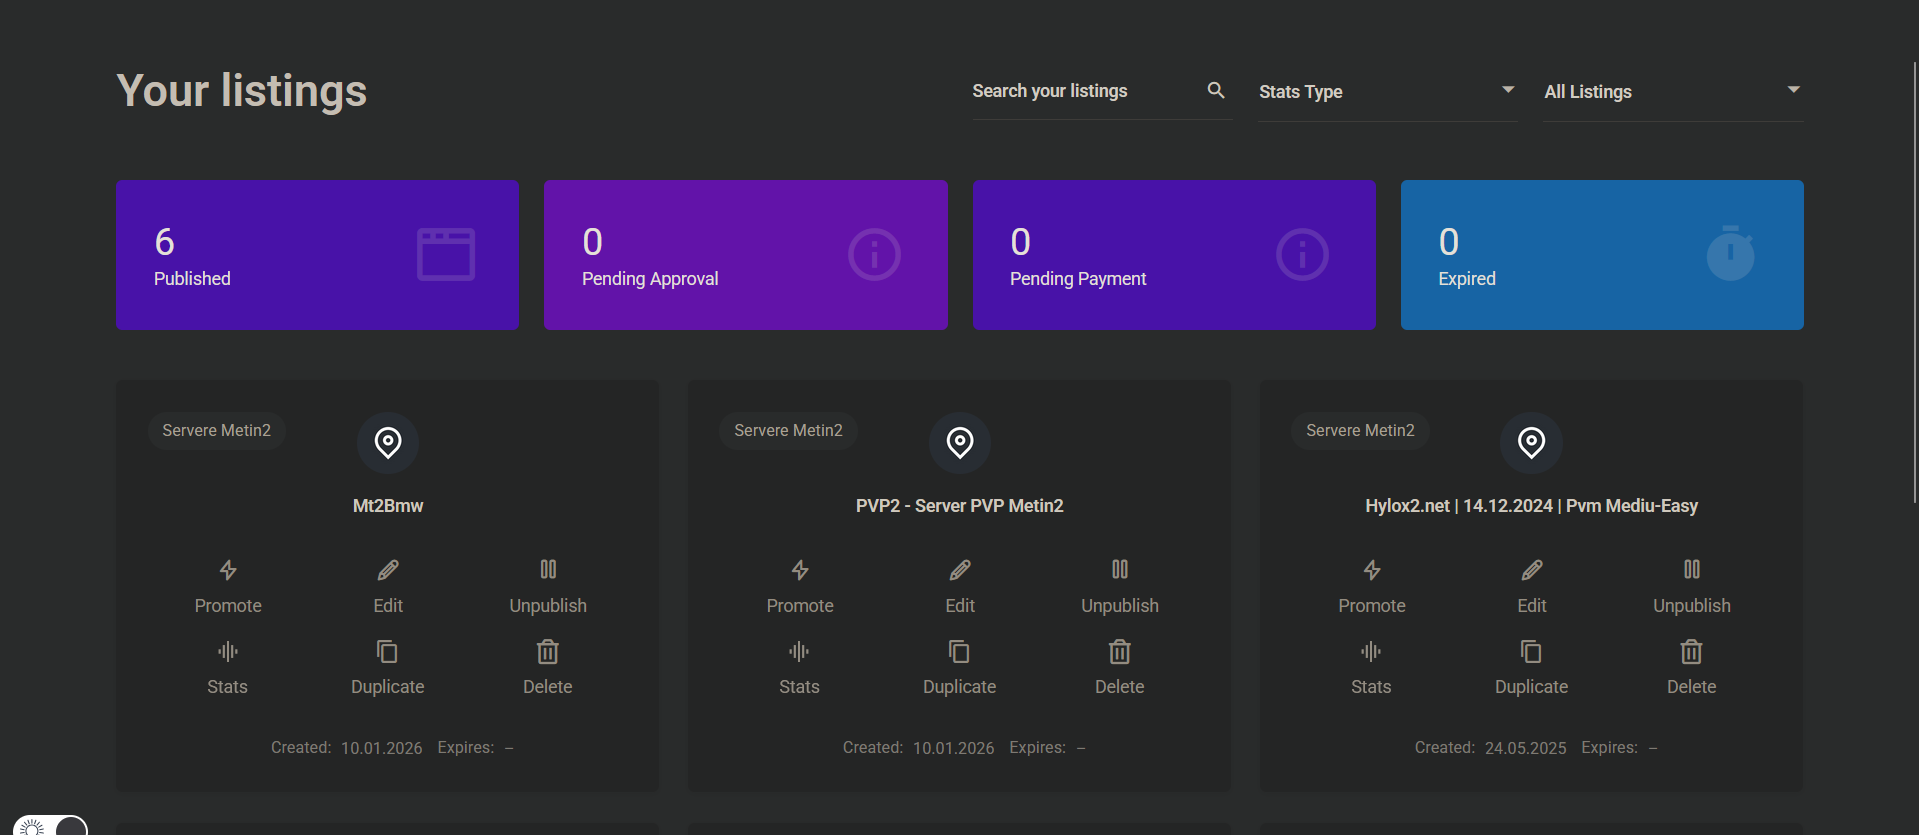Screen dimensions: 1919x835
Task: Toggle the light/dark theme switch
Action: pos(50,826)
